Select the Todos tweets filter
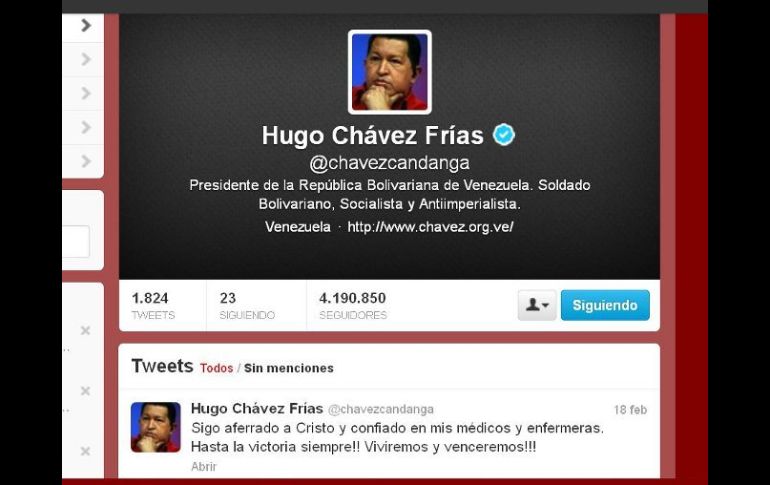This screenshot has width=770, height=485. (x=216, y=368)
